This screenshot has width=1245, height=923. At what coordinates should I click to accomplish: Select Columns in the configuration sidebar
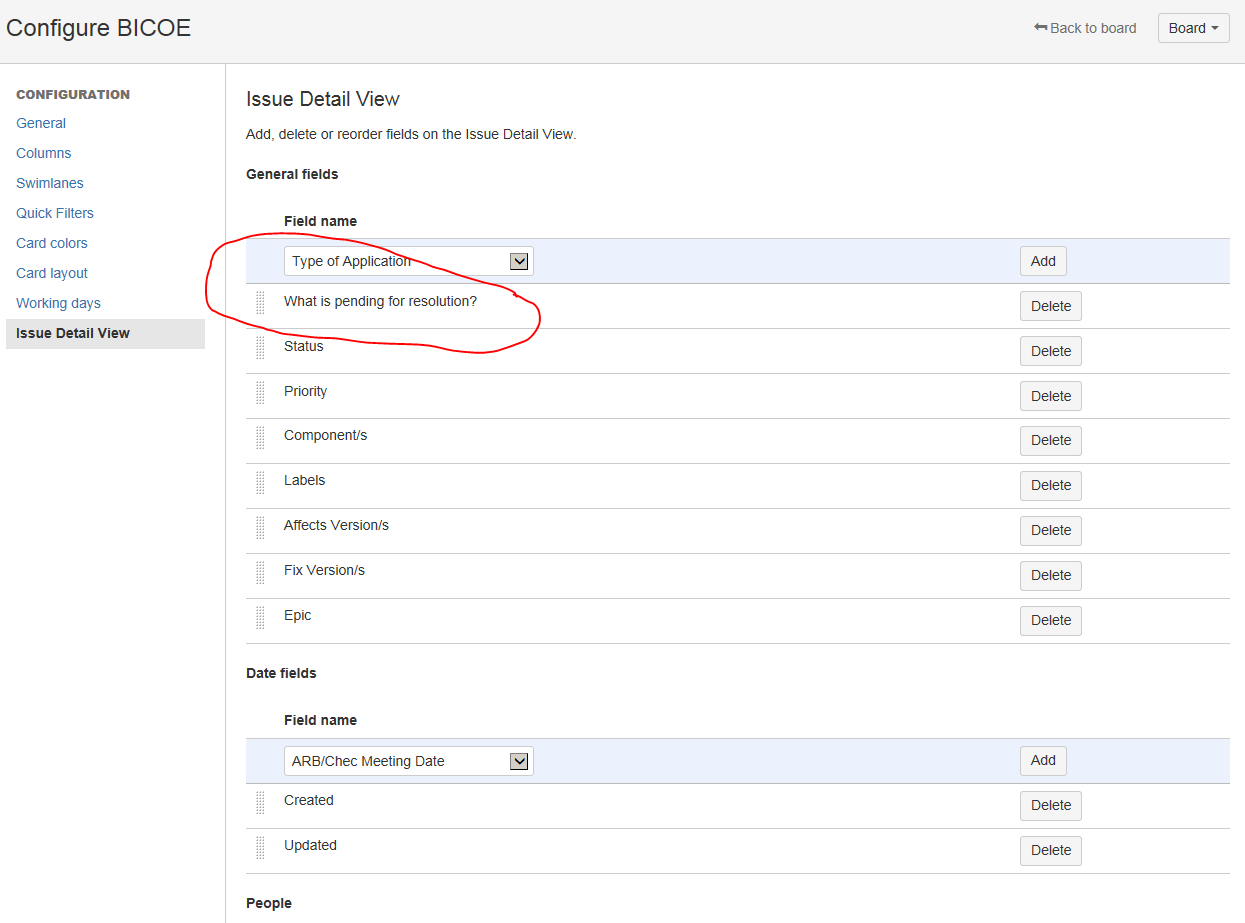pyautogui.click(x=43, y=152)
